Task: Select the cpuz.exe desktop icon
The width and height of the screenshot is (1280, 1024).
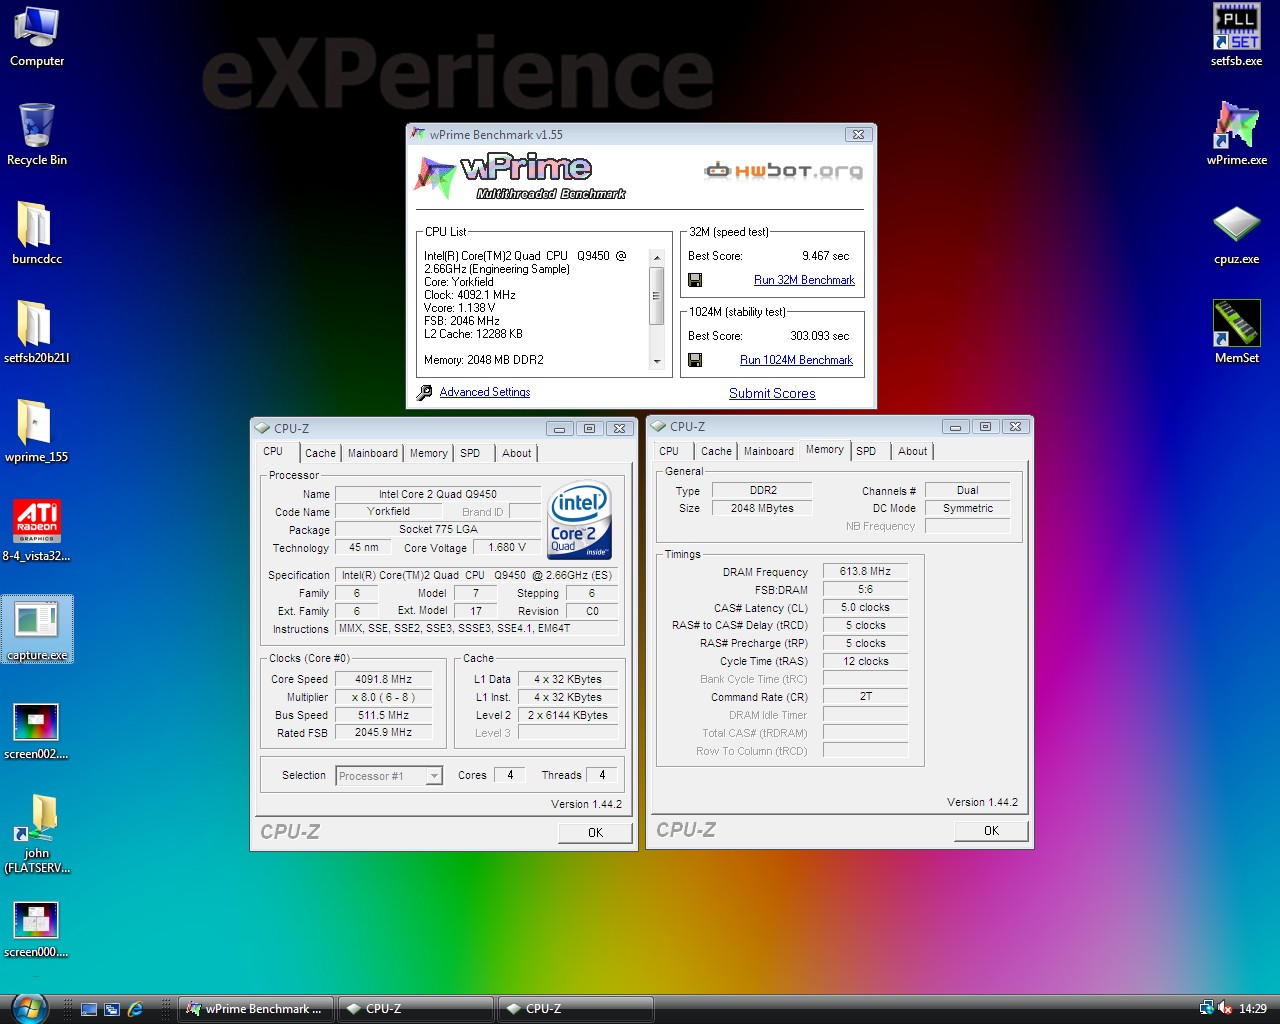Action: click(x=1237, y=233)
